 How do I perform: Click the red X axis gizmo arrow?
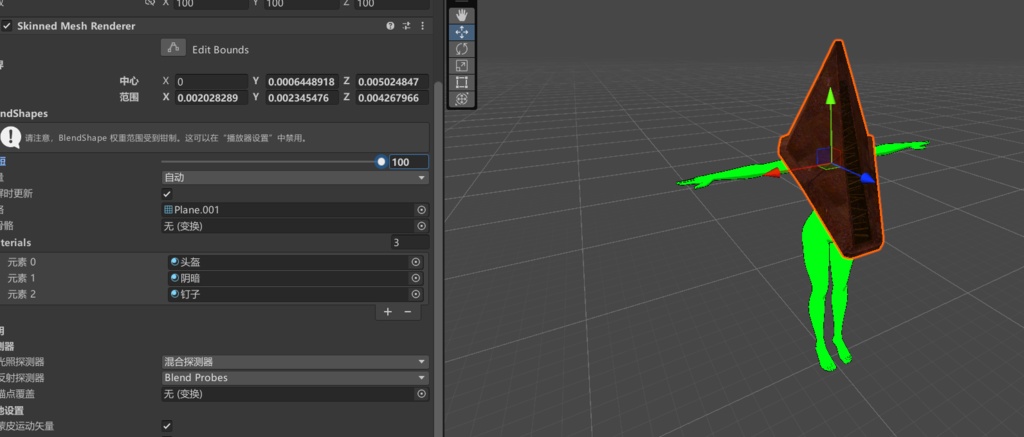coord(773,172)
